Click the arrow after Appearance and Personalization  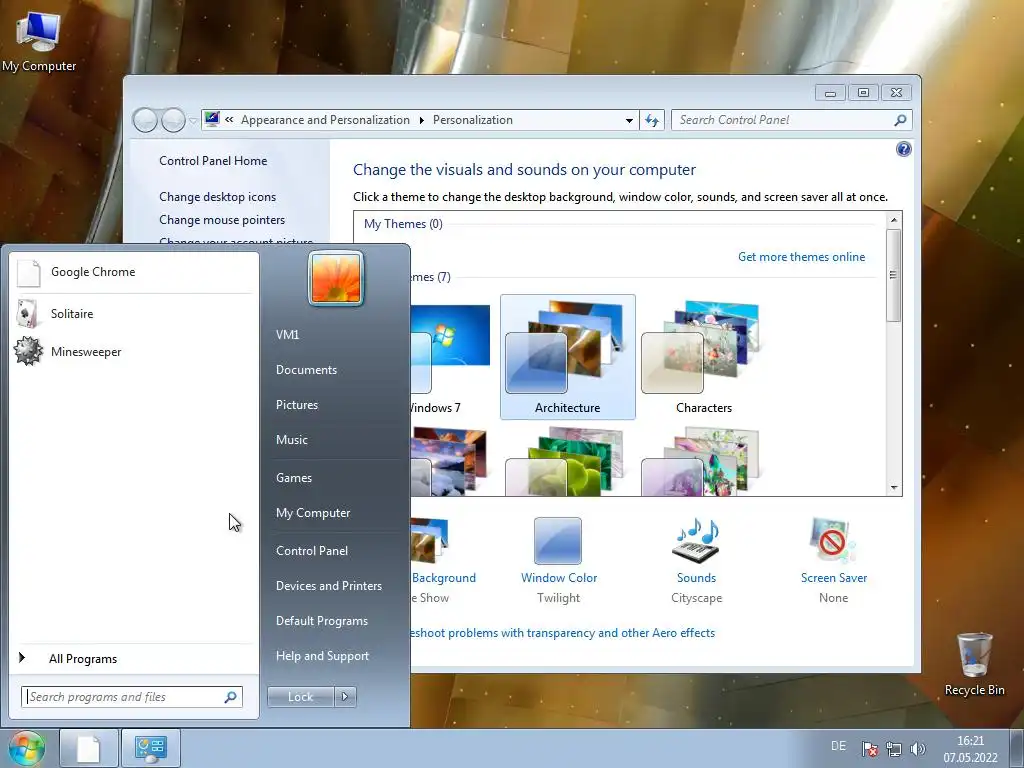(x=421, y=120)
